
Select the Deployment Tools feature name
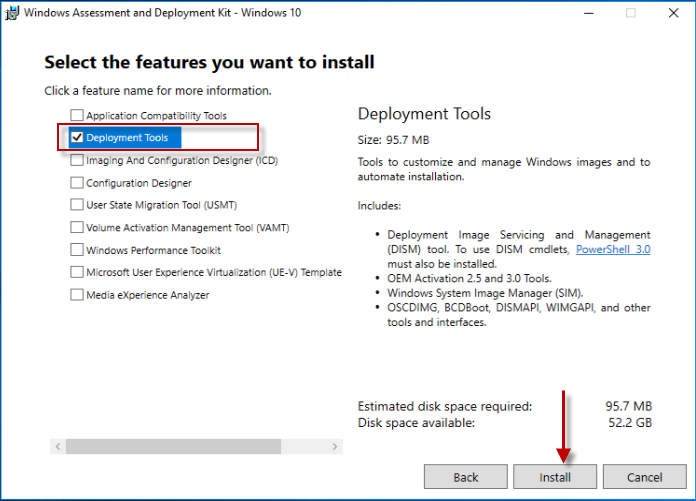pos(127,138)
